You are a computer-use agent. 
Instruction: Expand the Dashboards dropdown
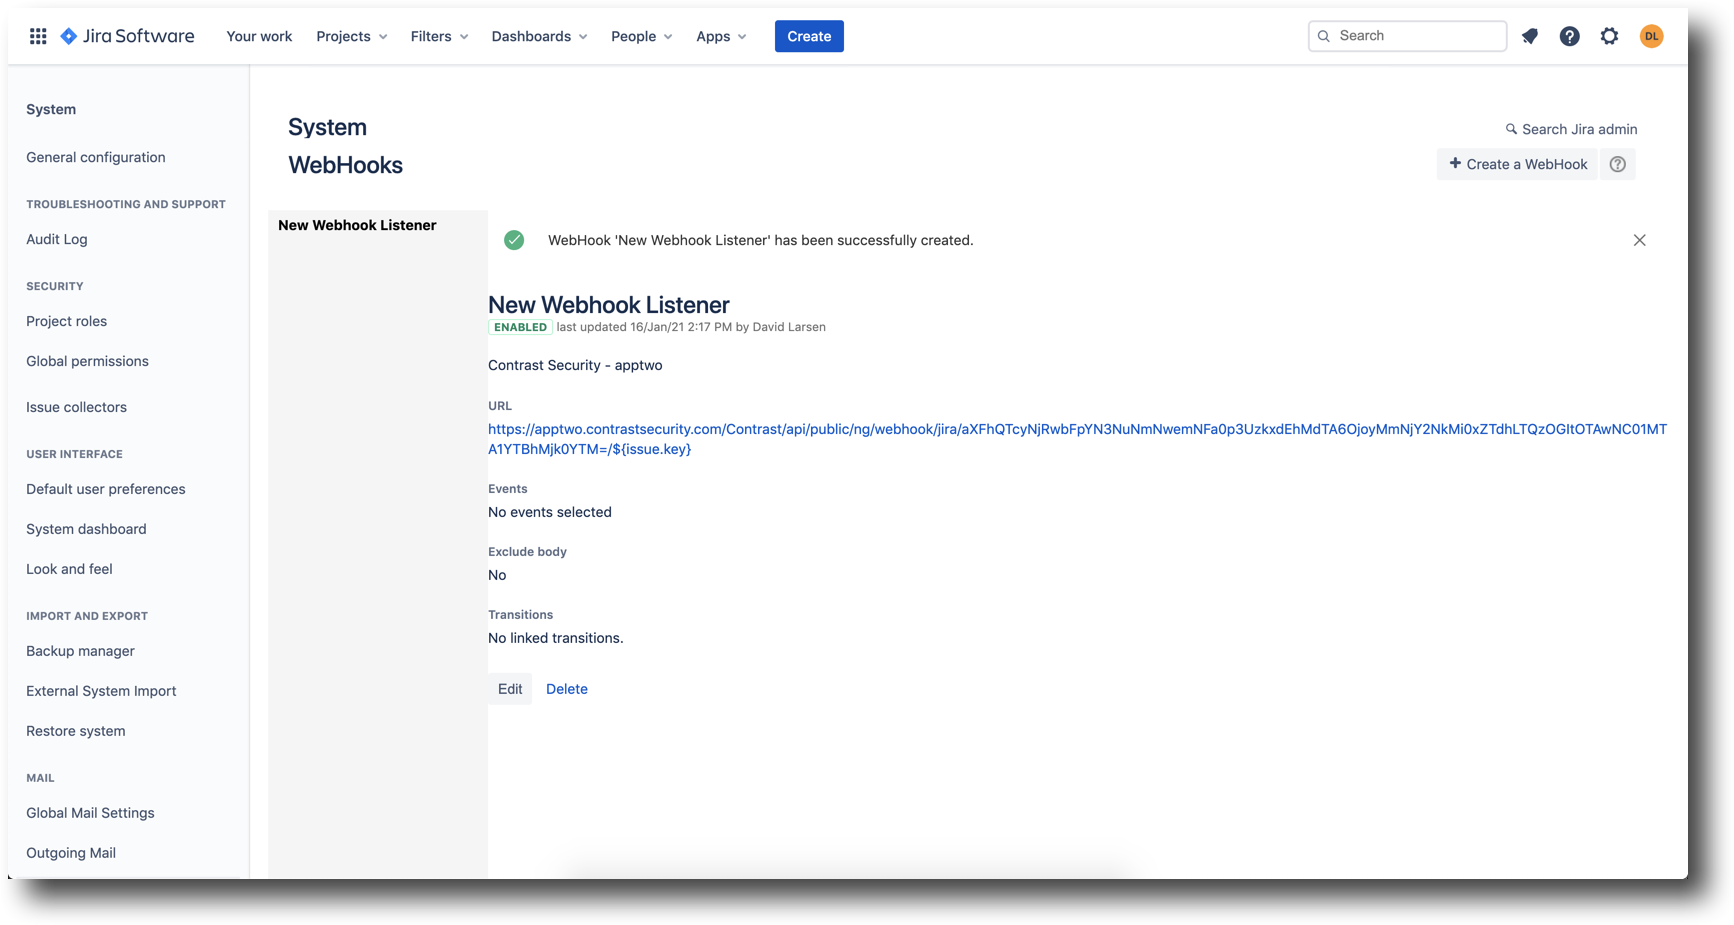[x=540, y=36]
